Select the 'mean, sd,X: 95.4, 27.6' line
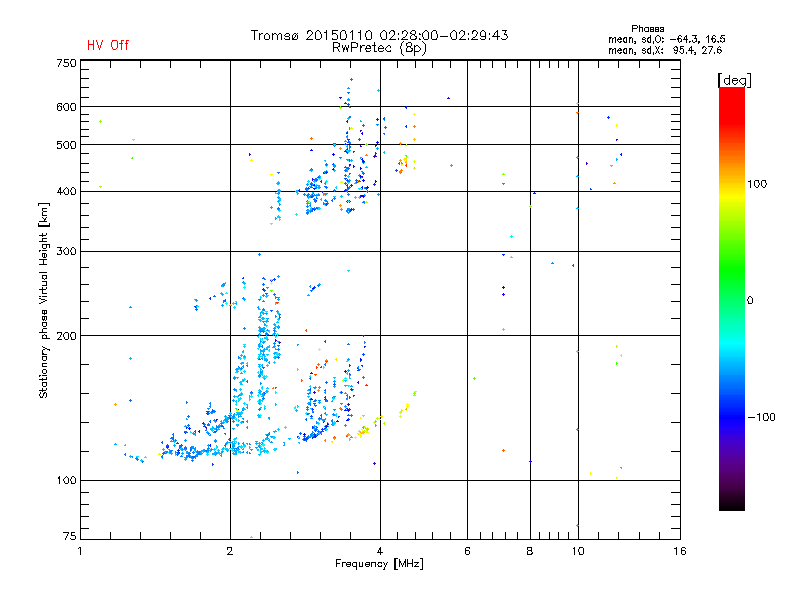This screenshot has height=600, width=800. pyautogui.click(x=665, y=50)
